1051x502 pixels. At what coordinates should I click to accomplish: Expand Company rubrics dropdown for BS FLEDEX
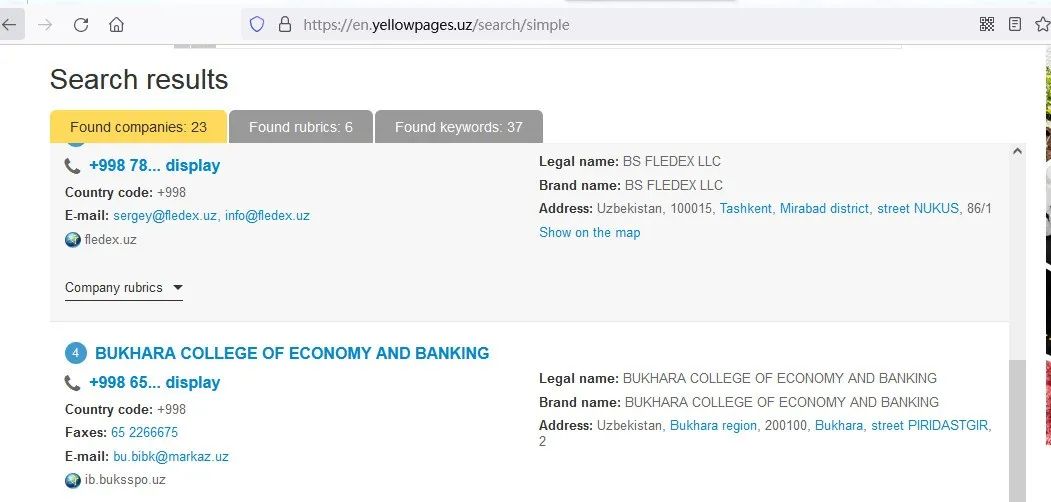(123, 288)
